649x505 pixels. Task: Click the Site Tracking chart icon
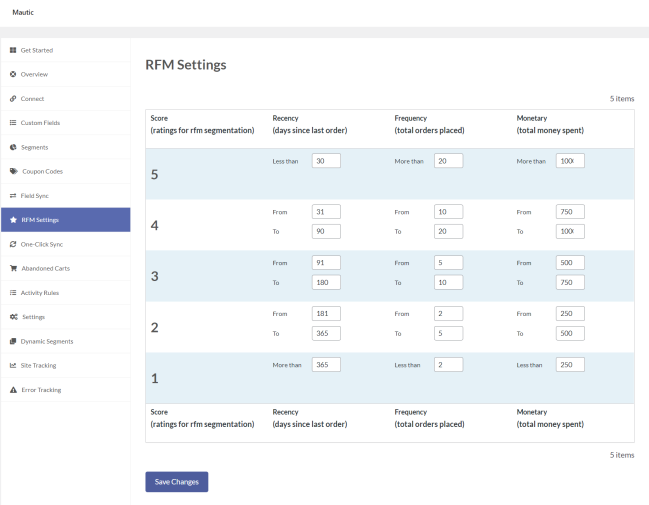click(x=13, y=365)
